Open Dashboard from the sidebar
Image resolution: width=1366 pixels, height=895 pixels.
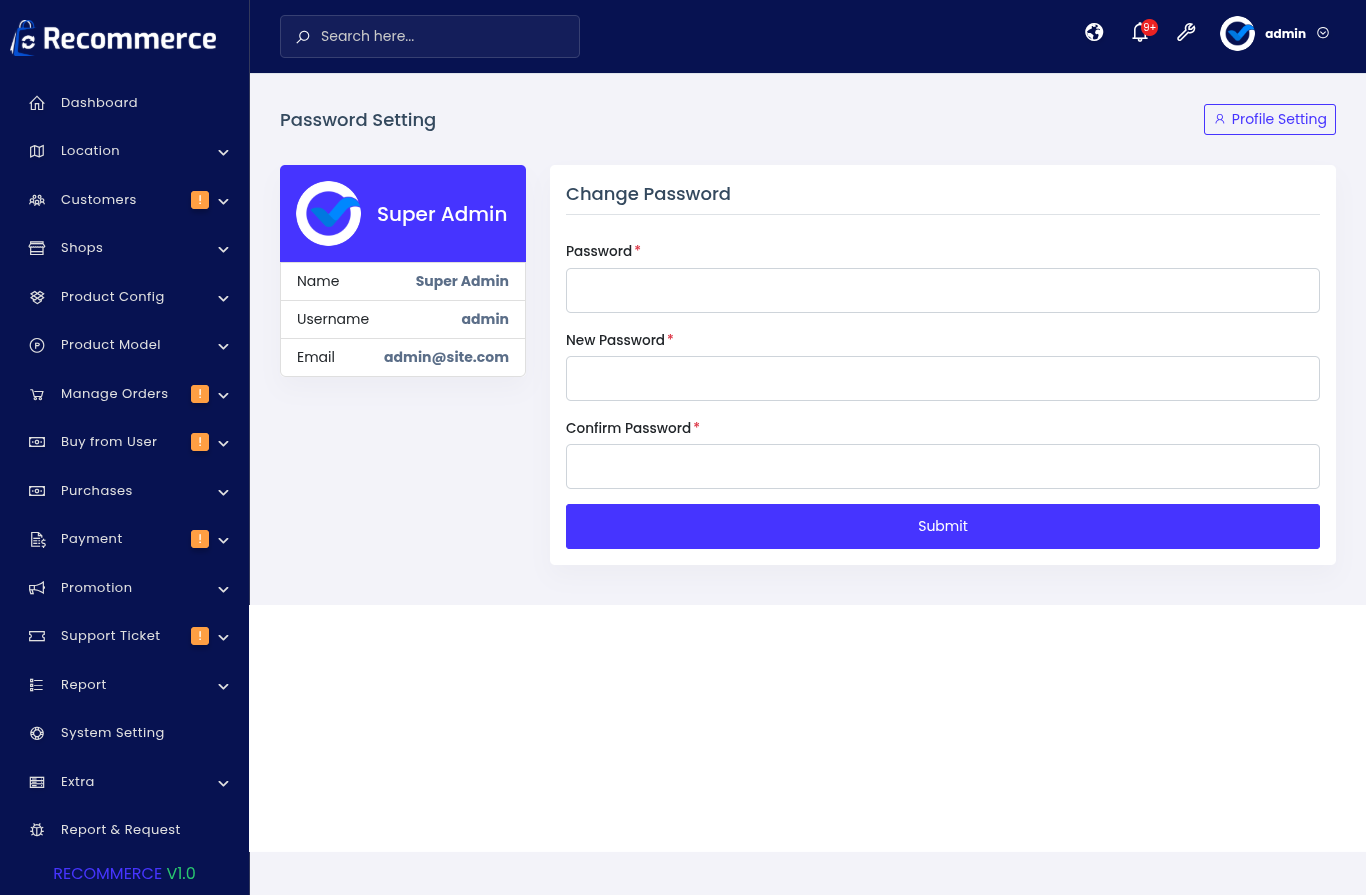point(124,103)
